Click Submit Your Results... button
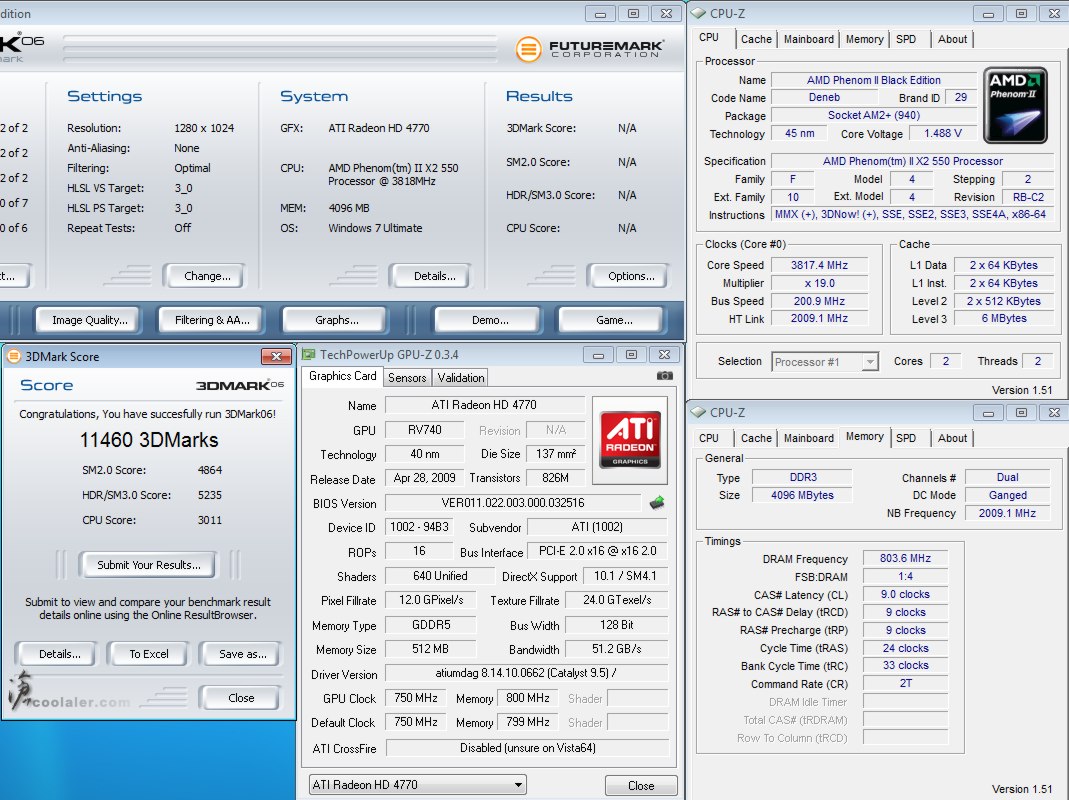This screenshot has width=1069, height=800. 149,565
